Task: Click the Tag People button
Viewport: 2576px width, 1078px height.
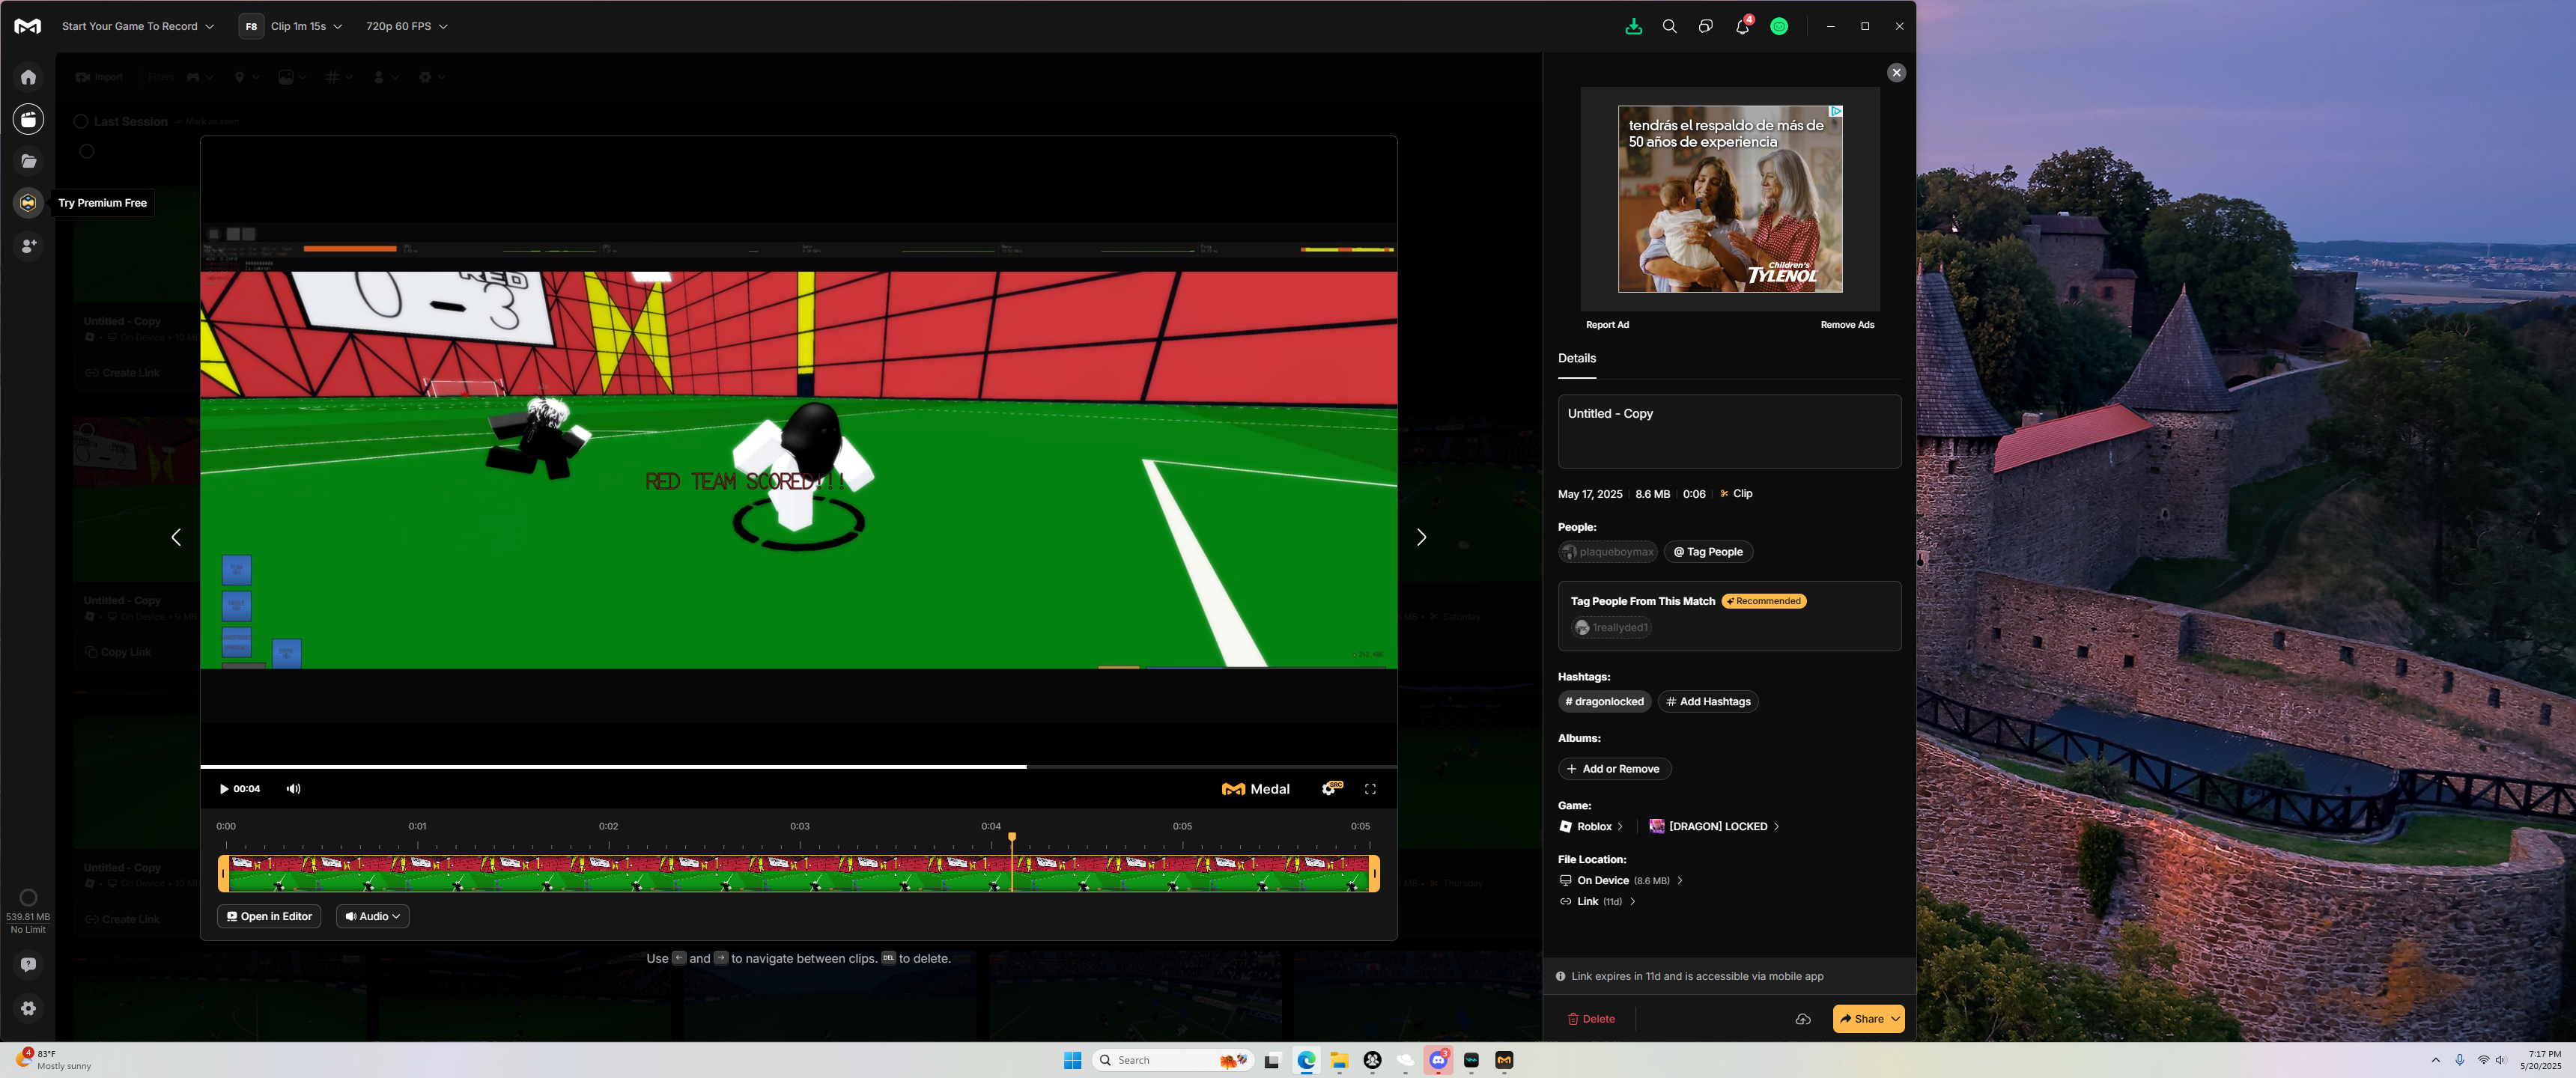Action: [x=1708, y=552]
